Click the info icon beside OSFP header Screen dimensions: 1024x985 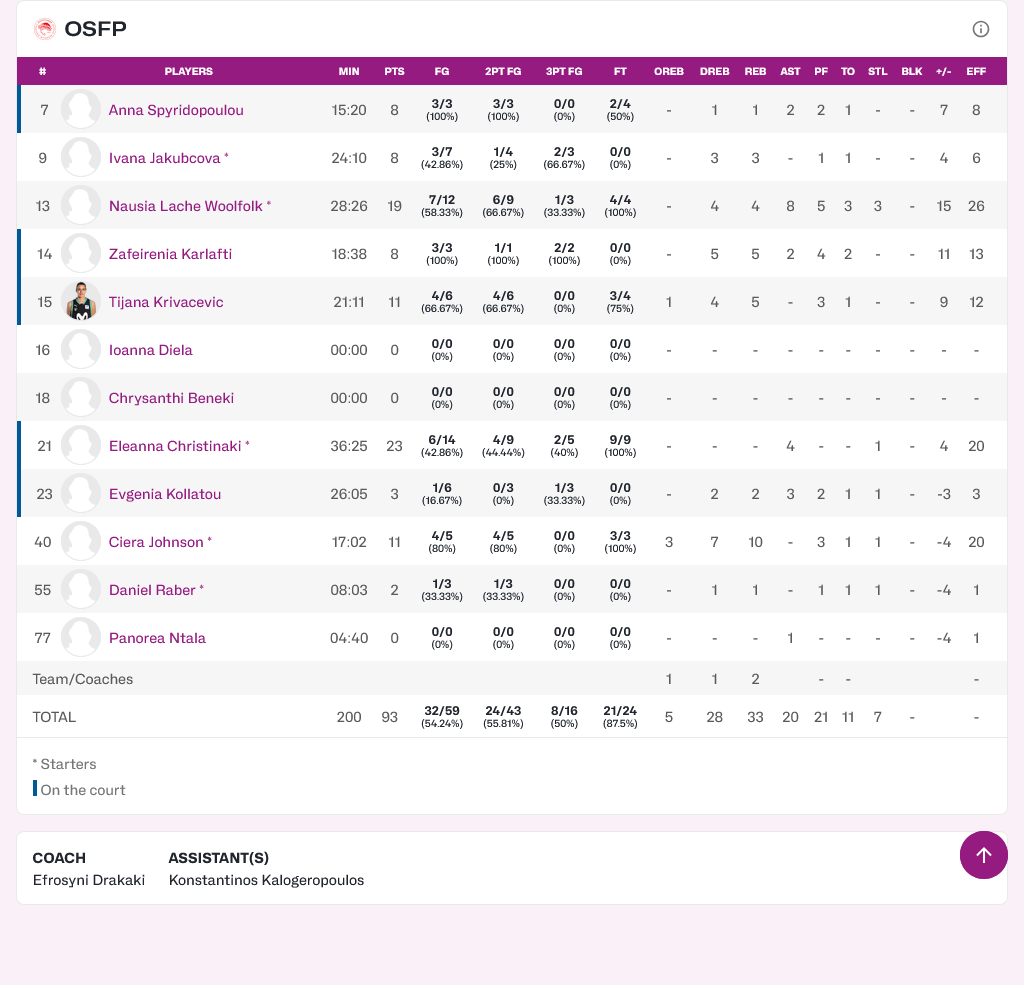pos(981,29)
